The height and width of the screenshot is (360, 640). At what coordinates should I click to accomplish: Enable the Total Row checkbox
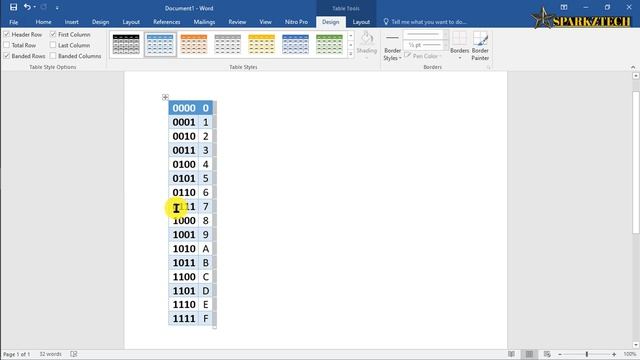(x=7, y=45)
